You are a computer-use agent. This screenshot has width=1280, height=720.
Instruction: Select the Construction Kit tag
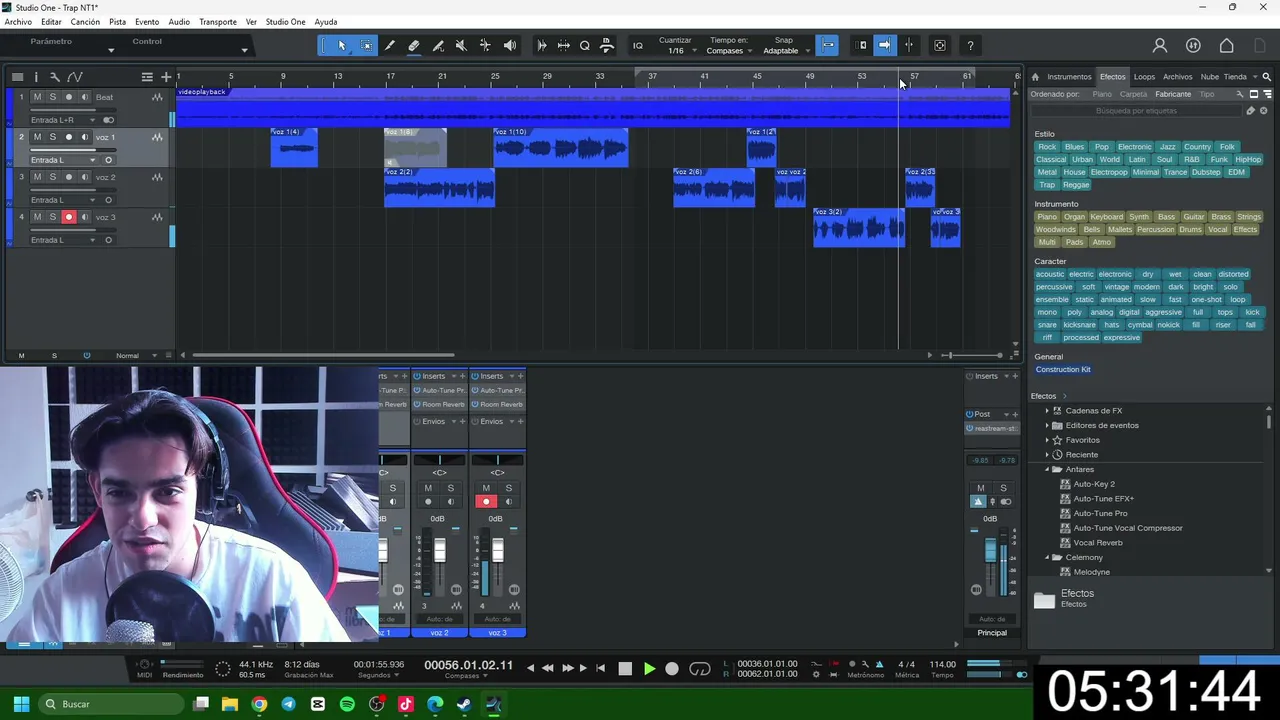[x=1063, y=370]
